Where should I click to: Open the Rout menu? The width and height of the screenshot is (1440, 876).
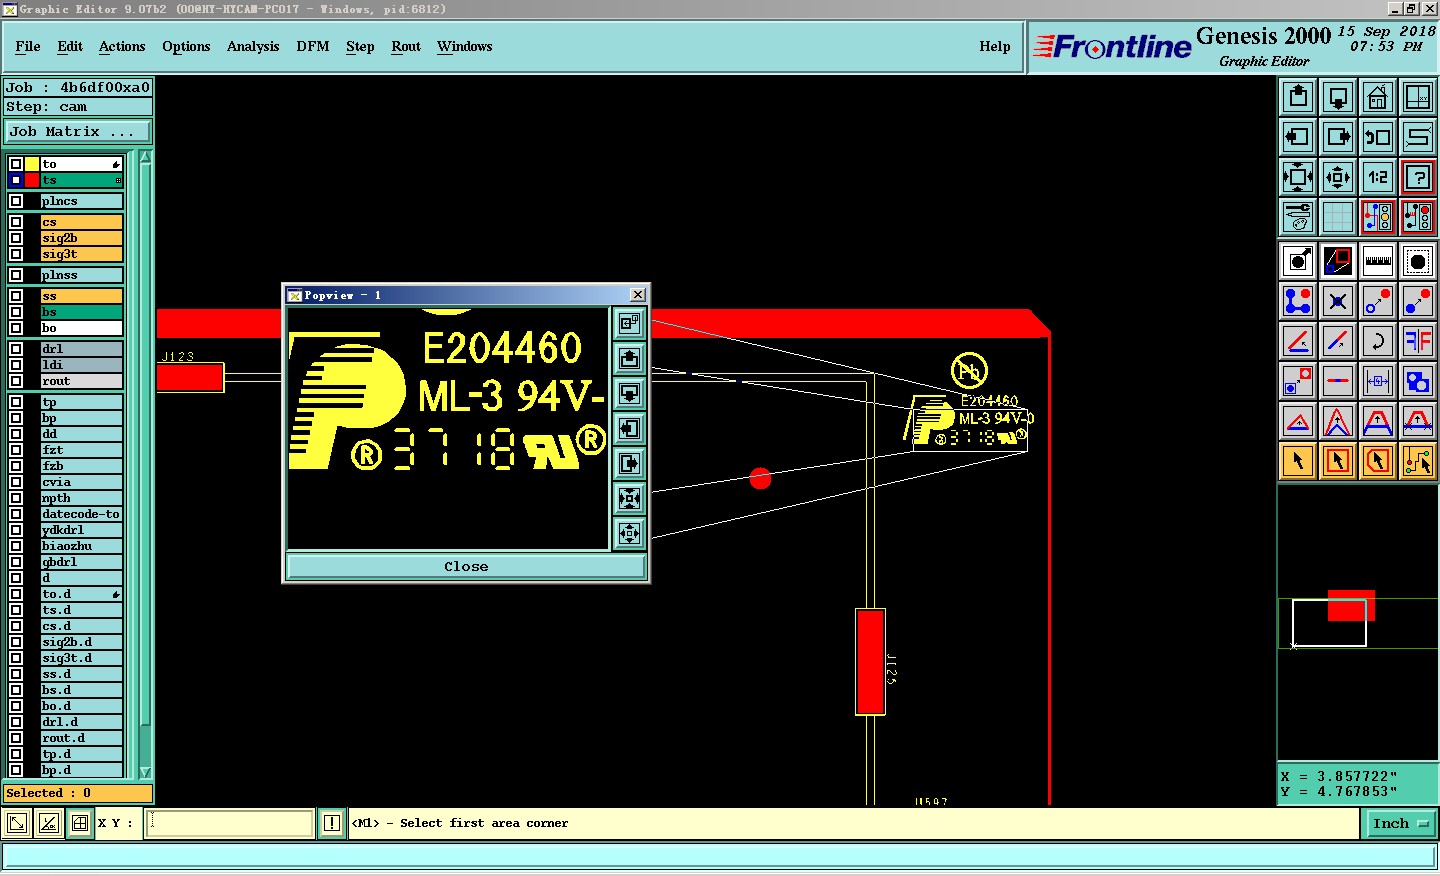click(406, 46)
